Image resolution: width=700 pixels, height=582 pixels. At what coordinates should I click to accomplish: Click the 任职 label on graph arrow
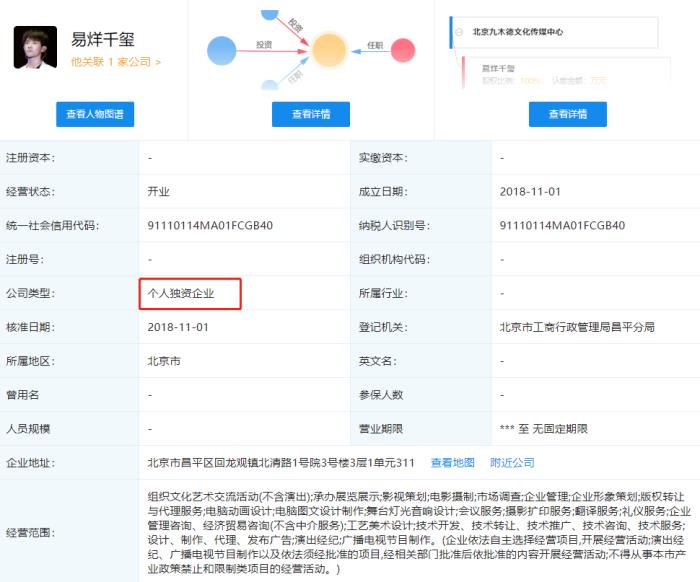pos(374,44)
